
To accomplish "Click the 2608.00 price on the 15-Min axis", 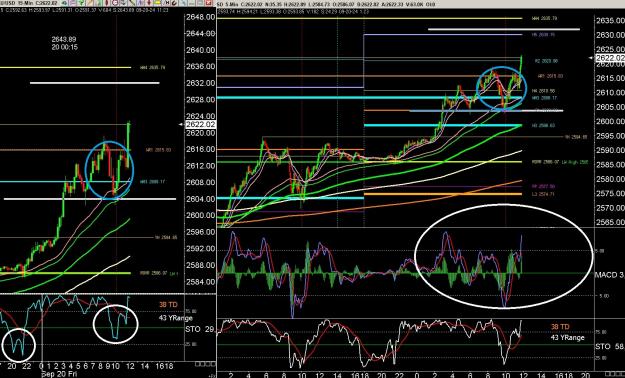I will [x=201, y=182].
